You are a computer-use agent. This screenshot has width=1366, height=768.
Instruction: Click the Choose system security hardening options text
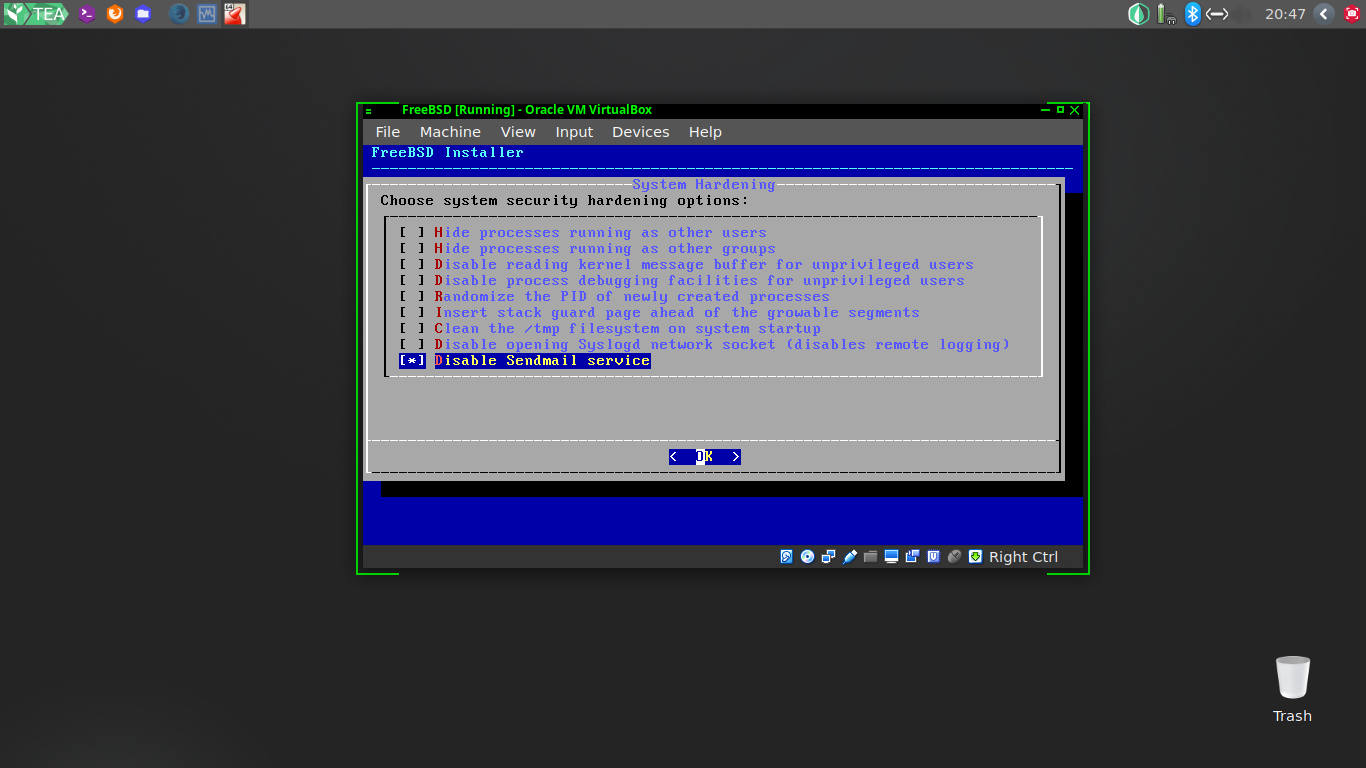tap(564, 201)
